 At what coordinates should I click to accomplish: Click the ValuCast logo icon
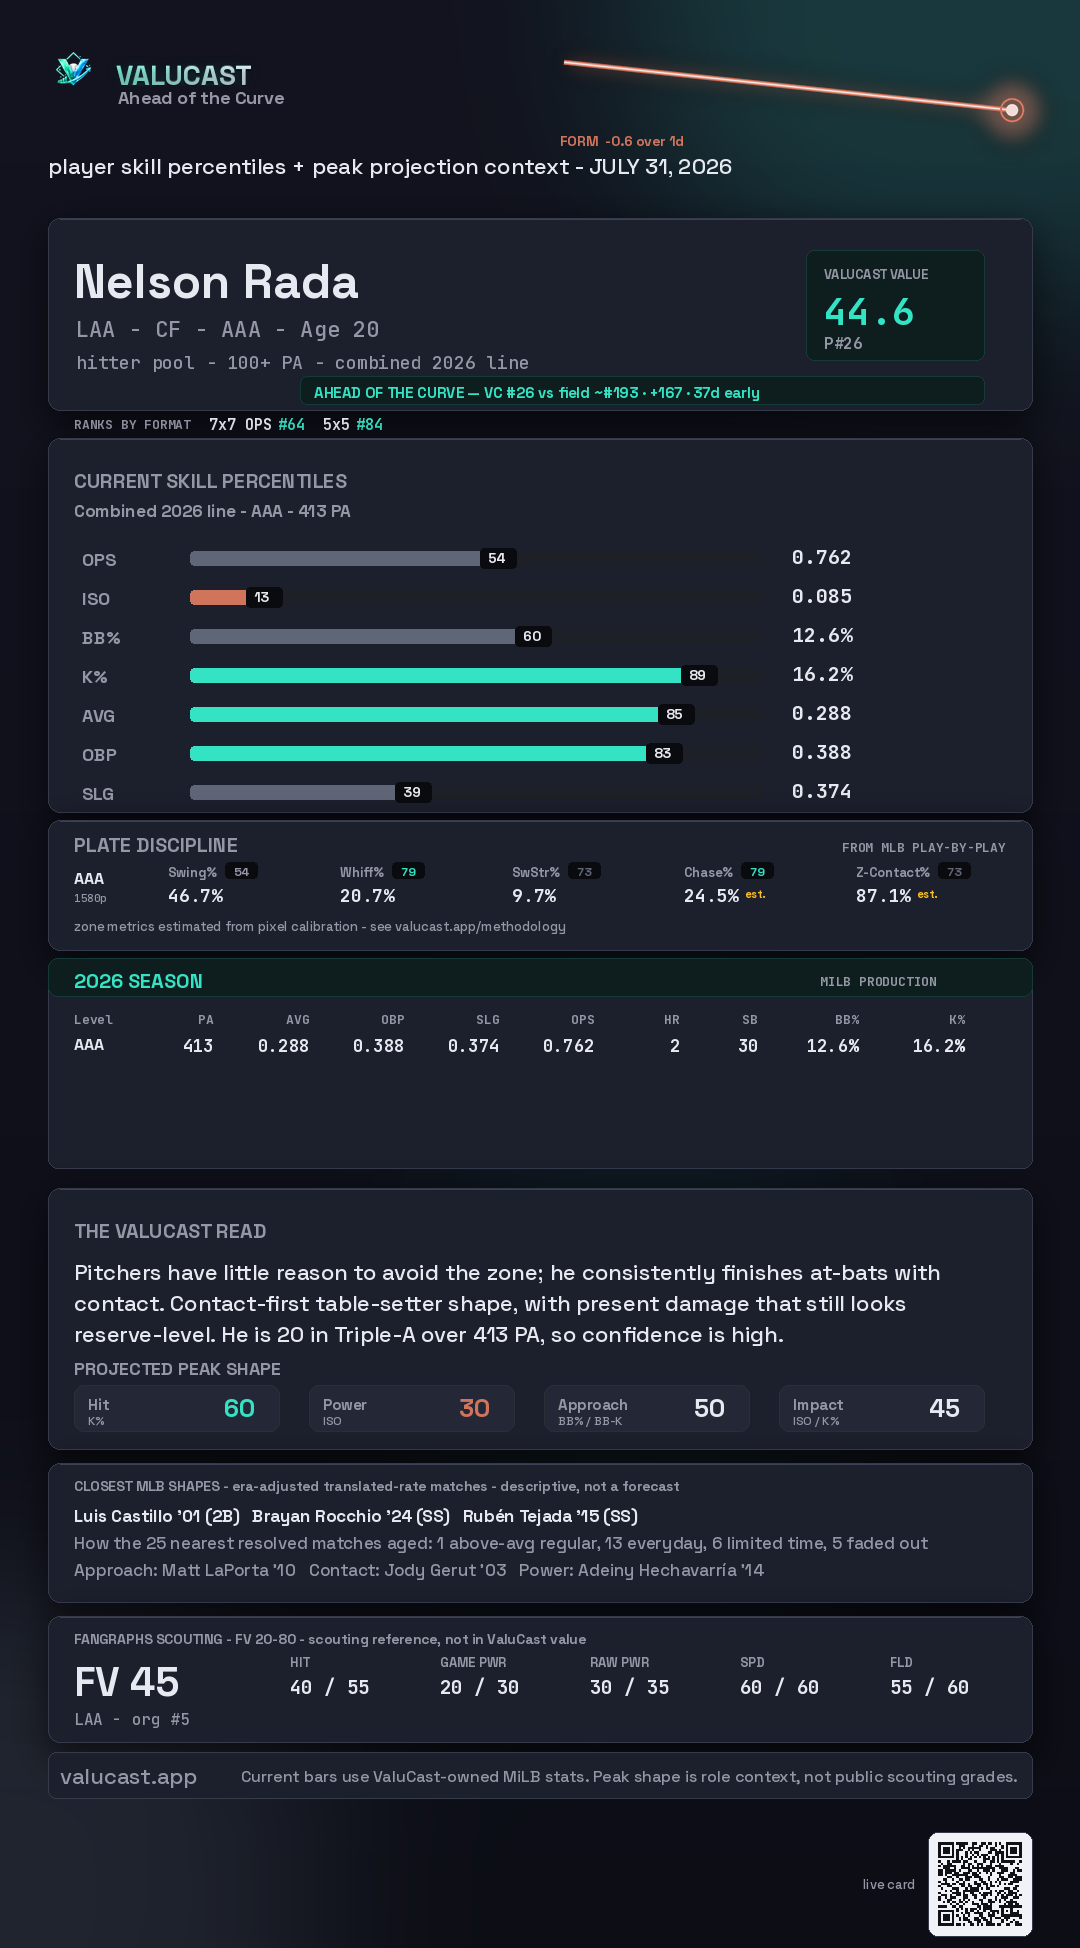73,70
